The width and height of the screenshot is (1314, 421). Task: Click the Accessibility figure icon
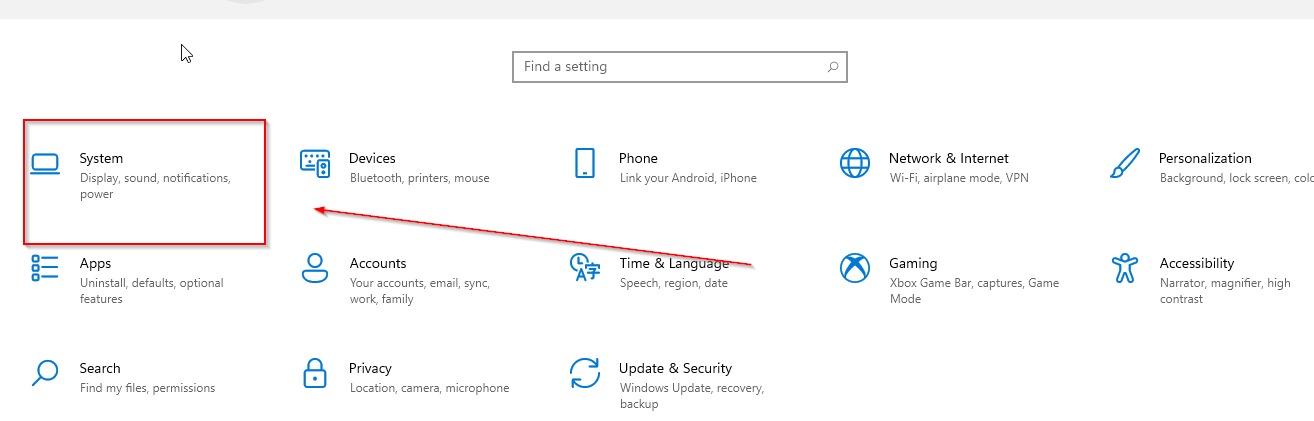pyautogui.click(x=1125, y=268)
